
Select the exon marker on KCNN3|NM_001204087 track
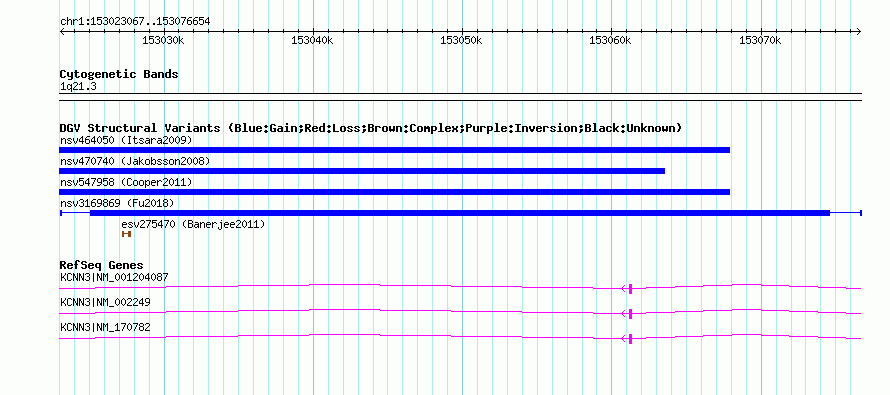click(x=630, y=288)
